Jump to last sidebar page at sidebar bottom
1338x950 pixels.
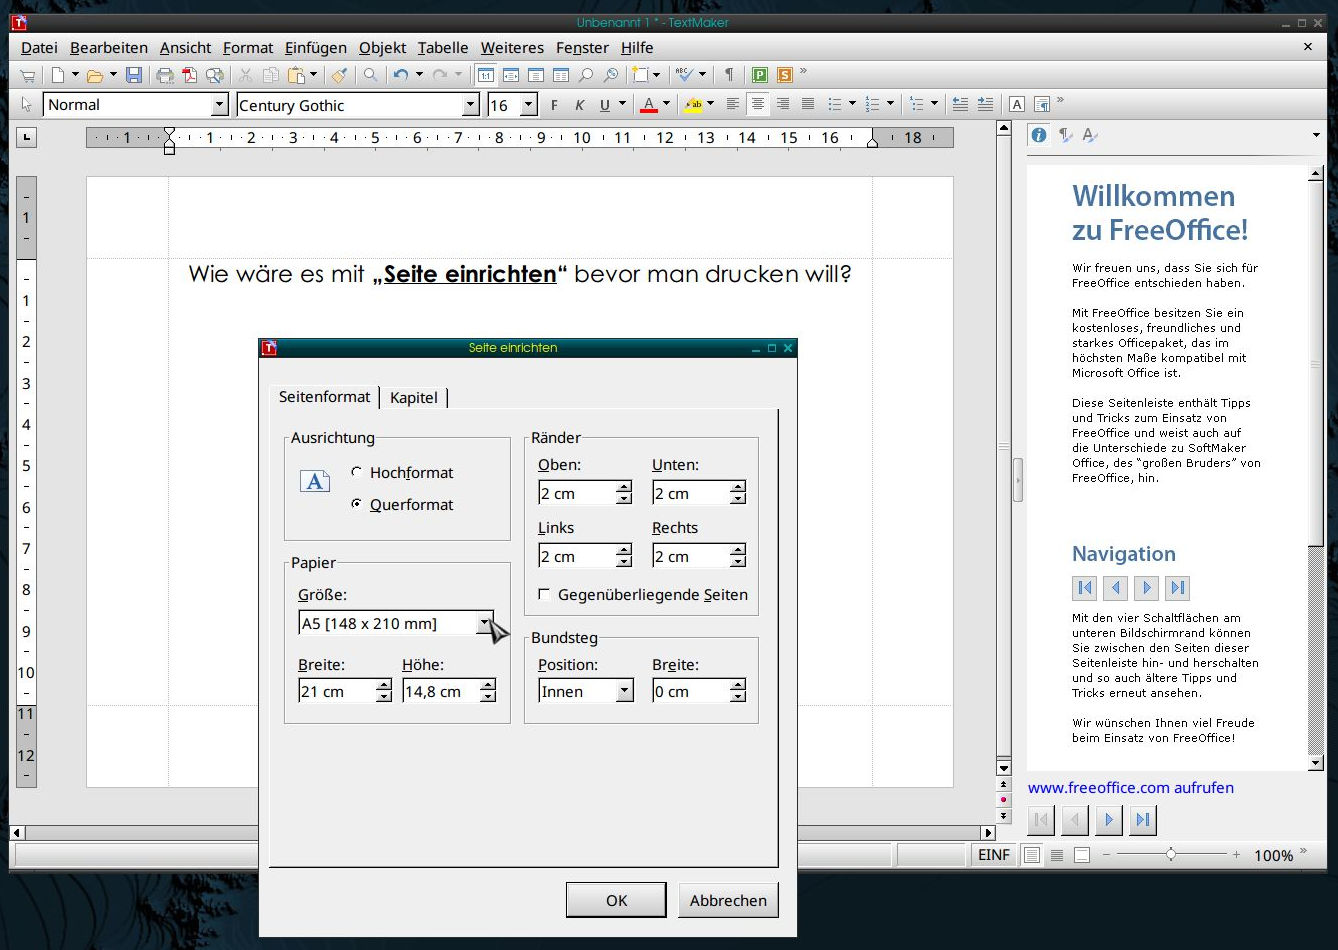pyautogui.click(x=1143, y=821)
